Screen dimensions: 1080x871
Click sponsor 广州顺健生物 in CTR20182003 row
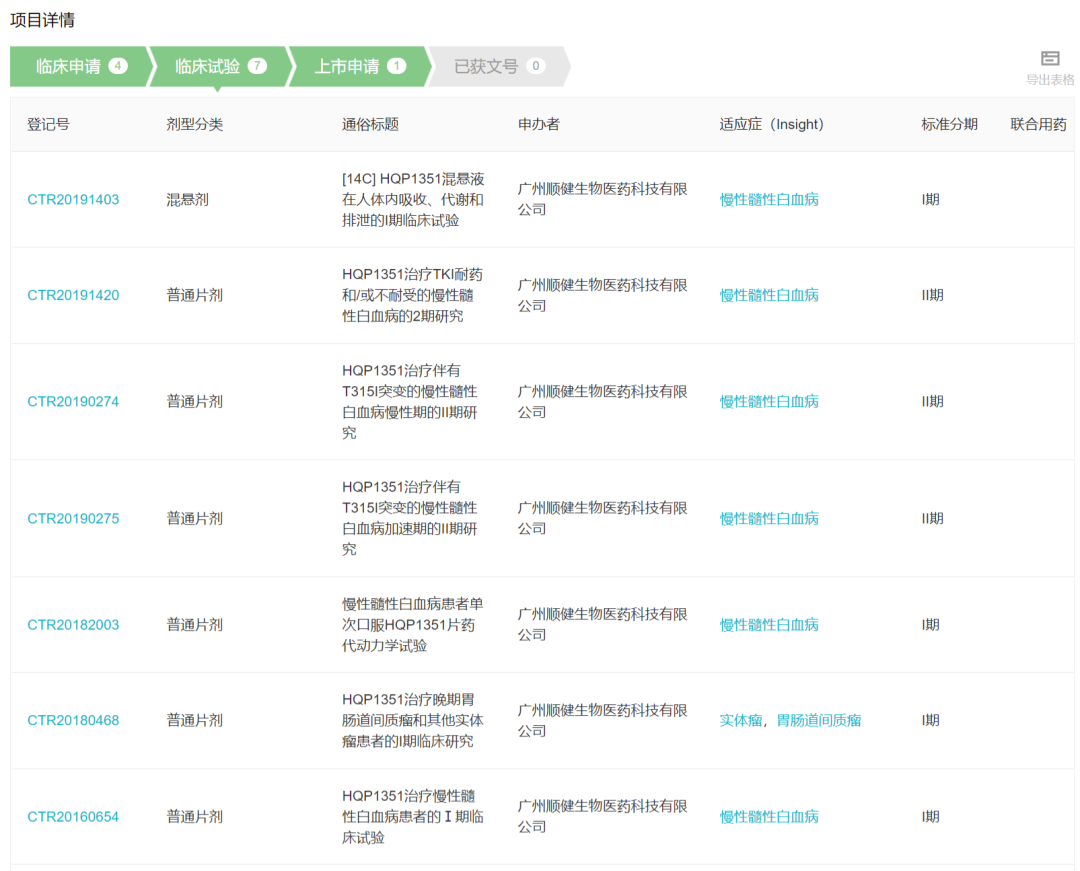603,624
